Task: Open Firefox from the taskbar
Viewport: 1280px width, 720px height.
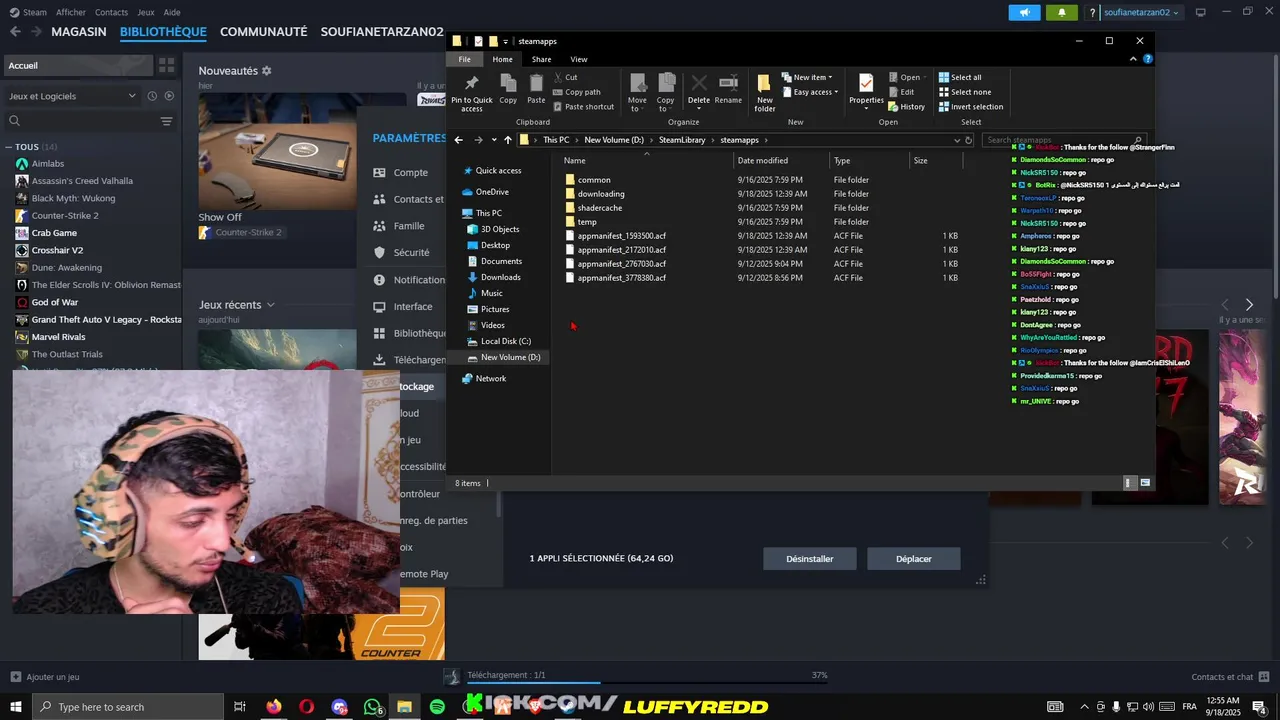Action: click(x=273, y=707)
